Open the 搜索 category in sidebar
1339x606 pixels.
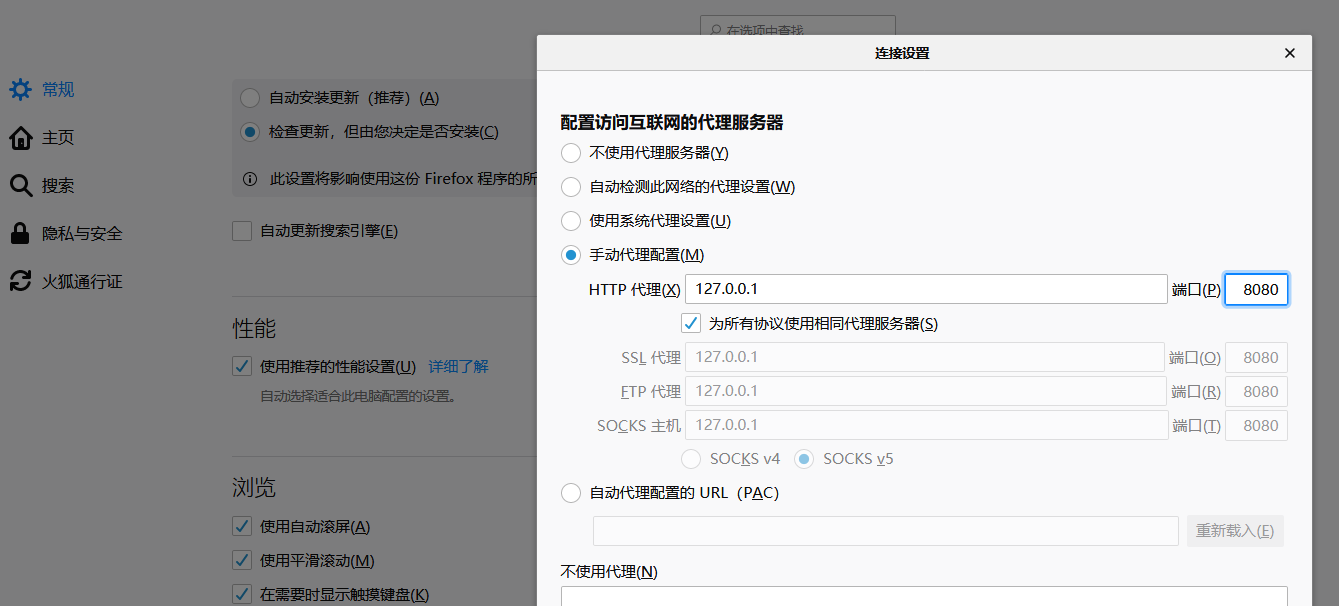coord(58,186)
